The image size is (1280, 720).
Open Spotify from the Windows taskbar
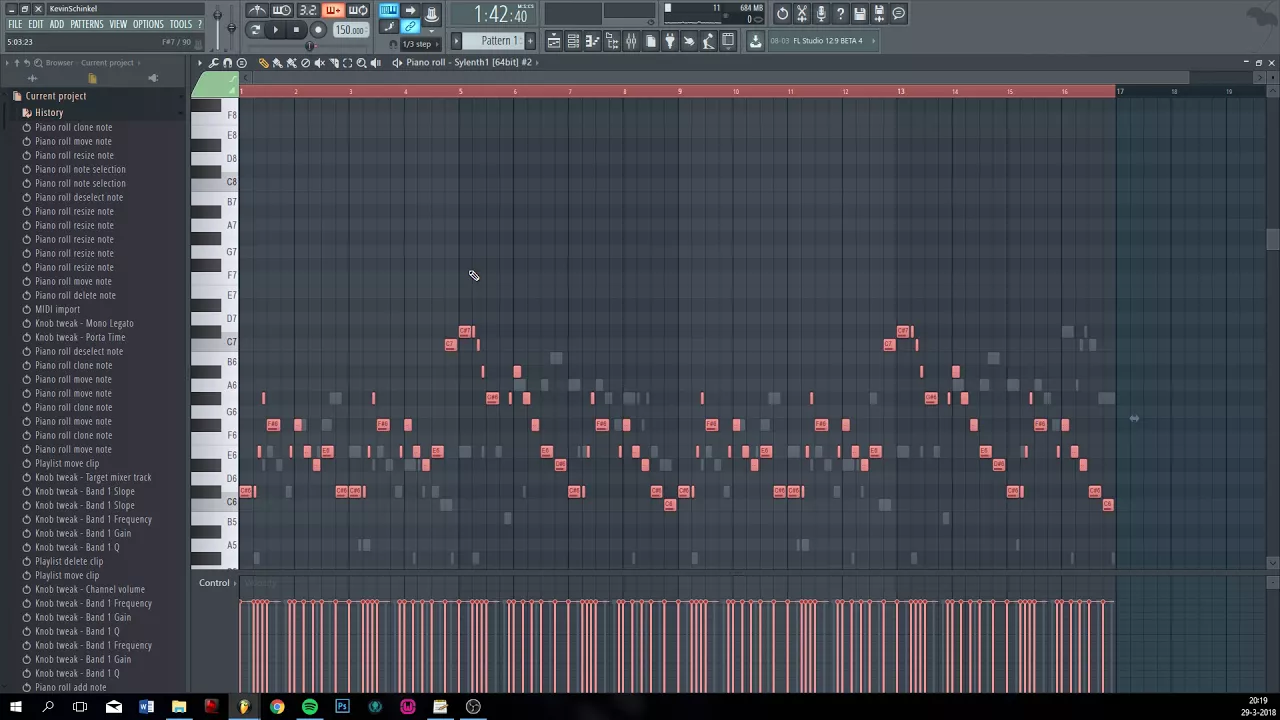coord(310,707)
